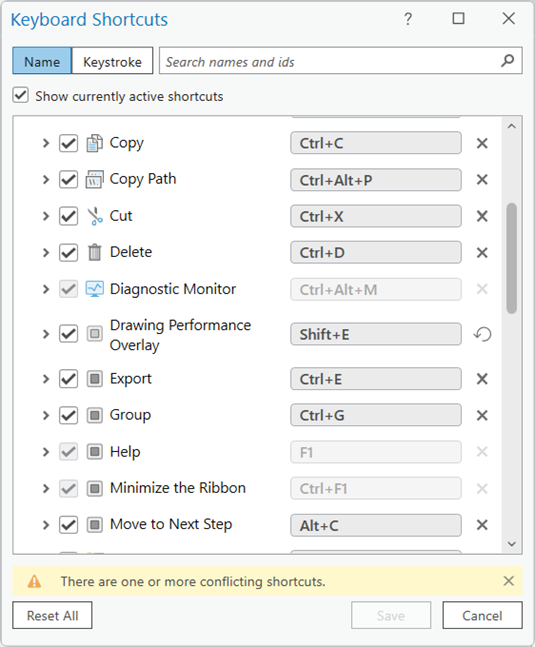535x647 pixels.
Task: Click the Cancel button
Action: [482, 615]
